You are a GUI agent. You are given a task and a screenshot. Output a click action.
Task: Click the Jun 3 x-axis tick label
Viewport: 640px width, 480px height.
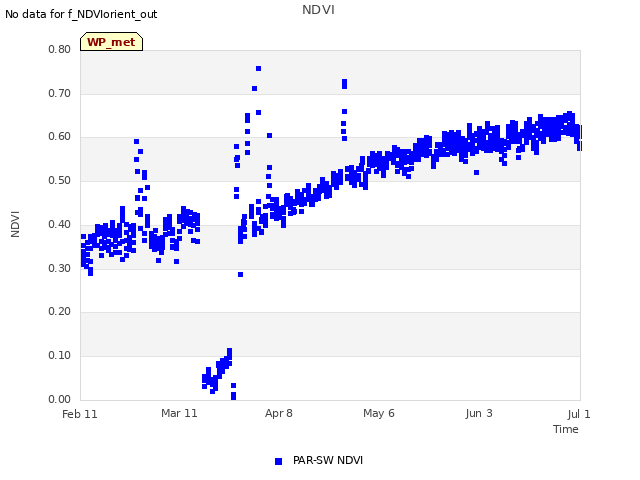tap(479, 413)
